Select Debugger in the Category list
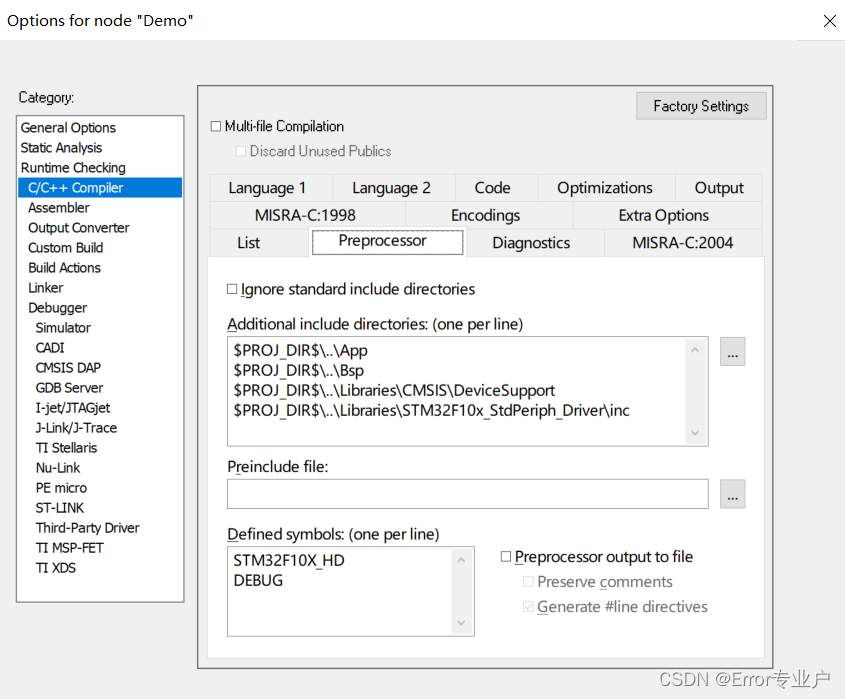Viewport: 845px width, 699px height. tap(58, 308)
